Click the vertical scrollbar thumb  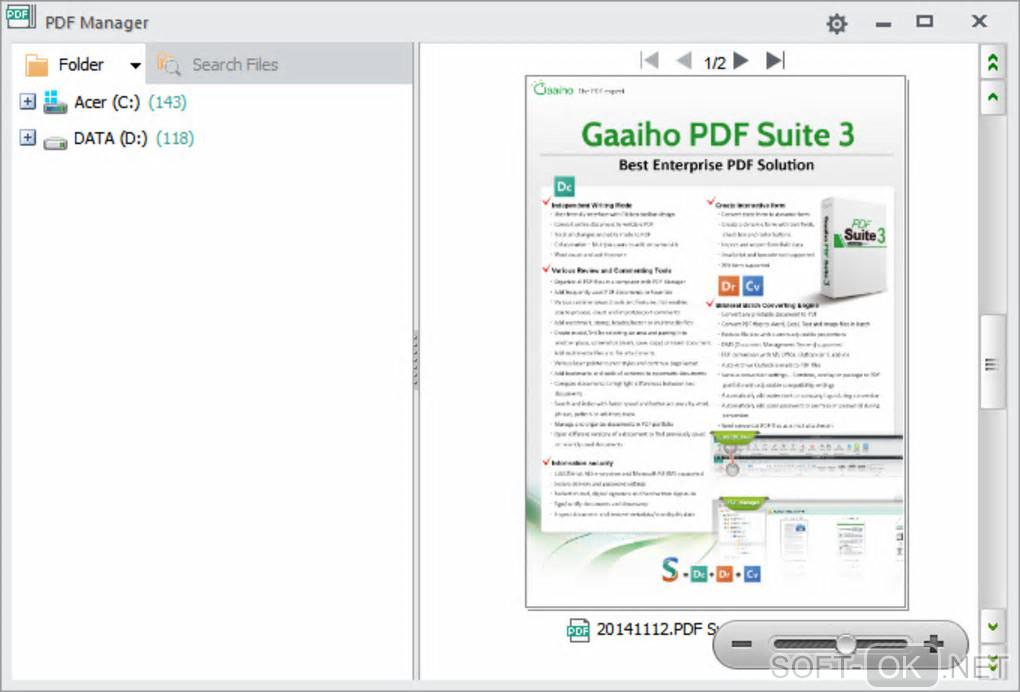pos(992,362)
